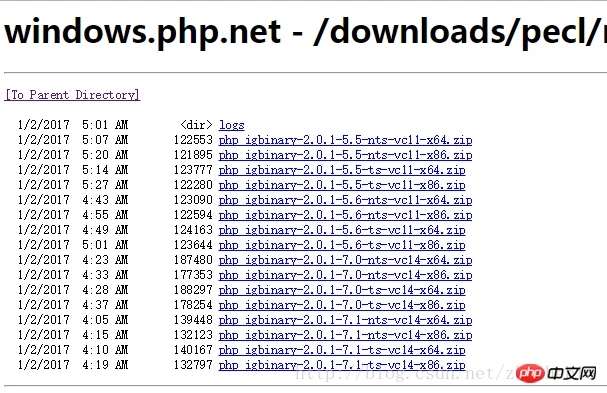
Task: Select the 4:19 AM timestamp
Action: pyautogui.click(x=105, y=365)
